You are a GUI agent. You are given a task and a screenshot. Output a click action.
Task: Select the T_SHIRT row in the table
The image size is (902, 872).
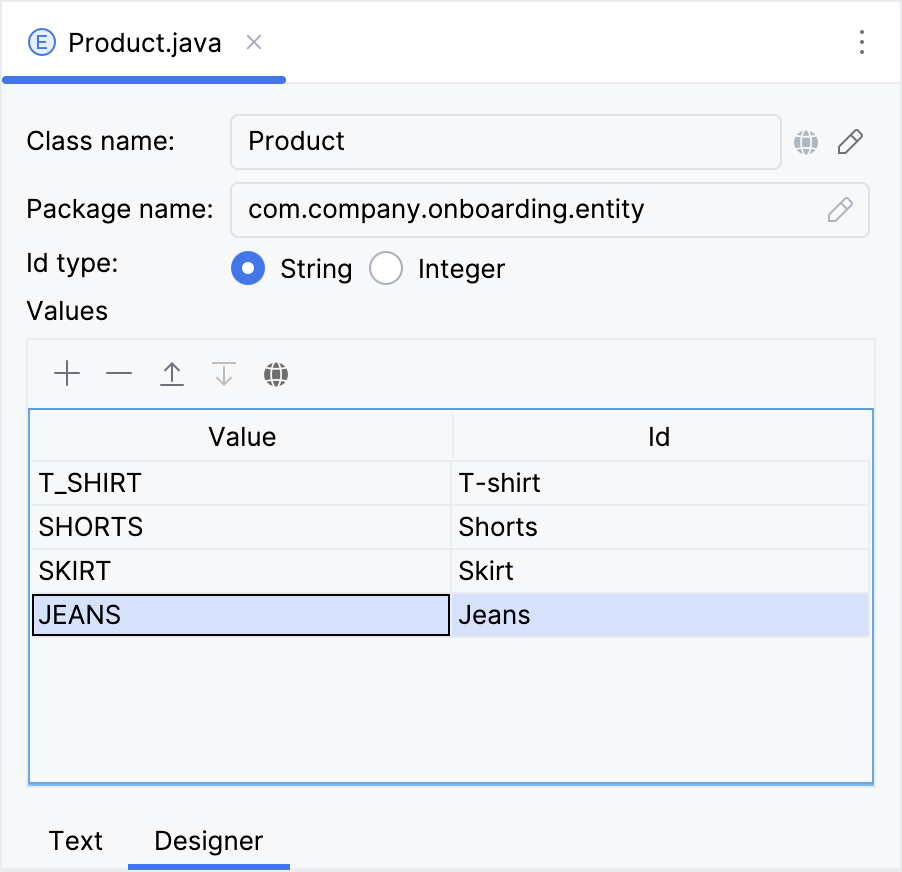pyautogui.click(x=240, y=483)
